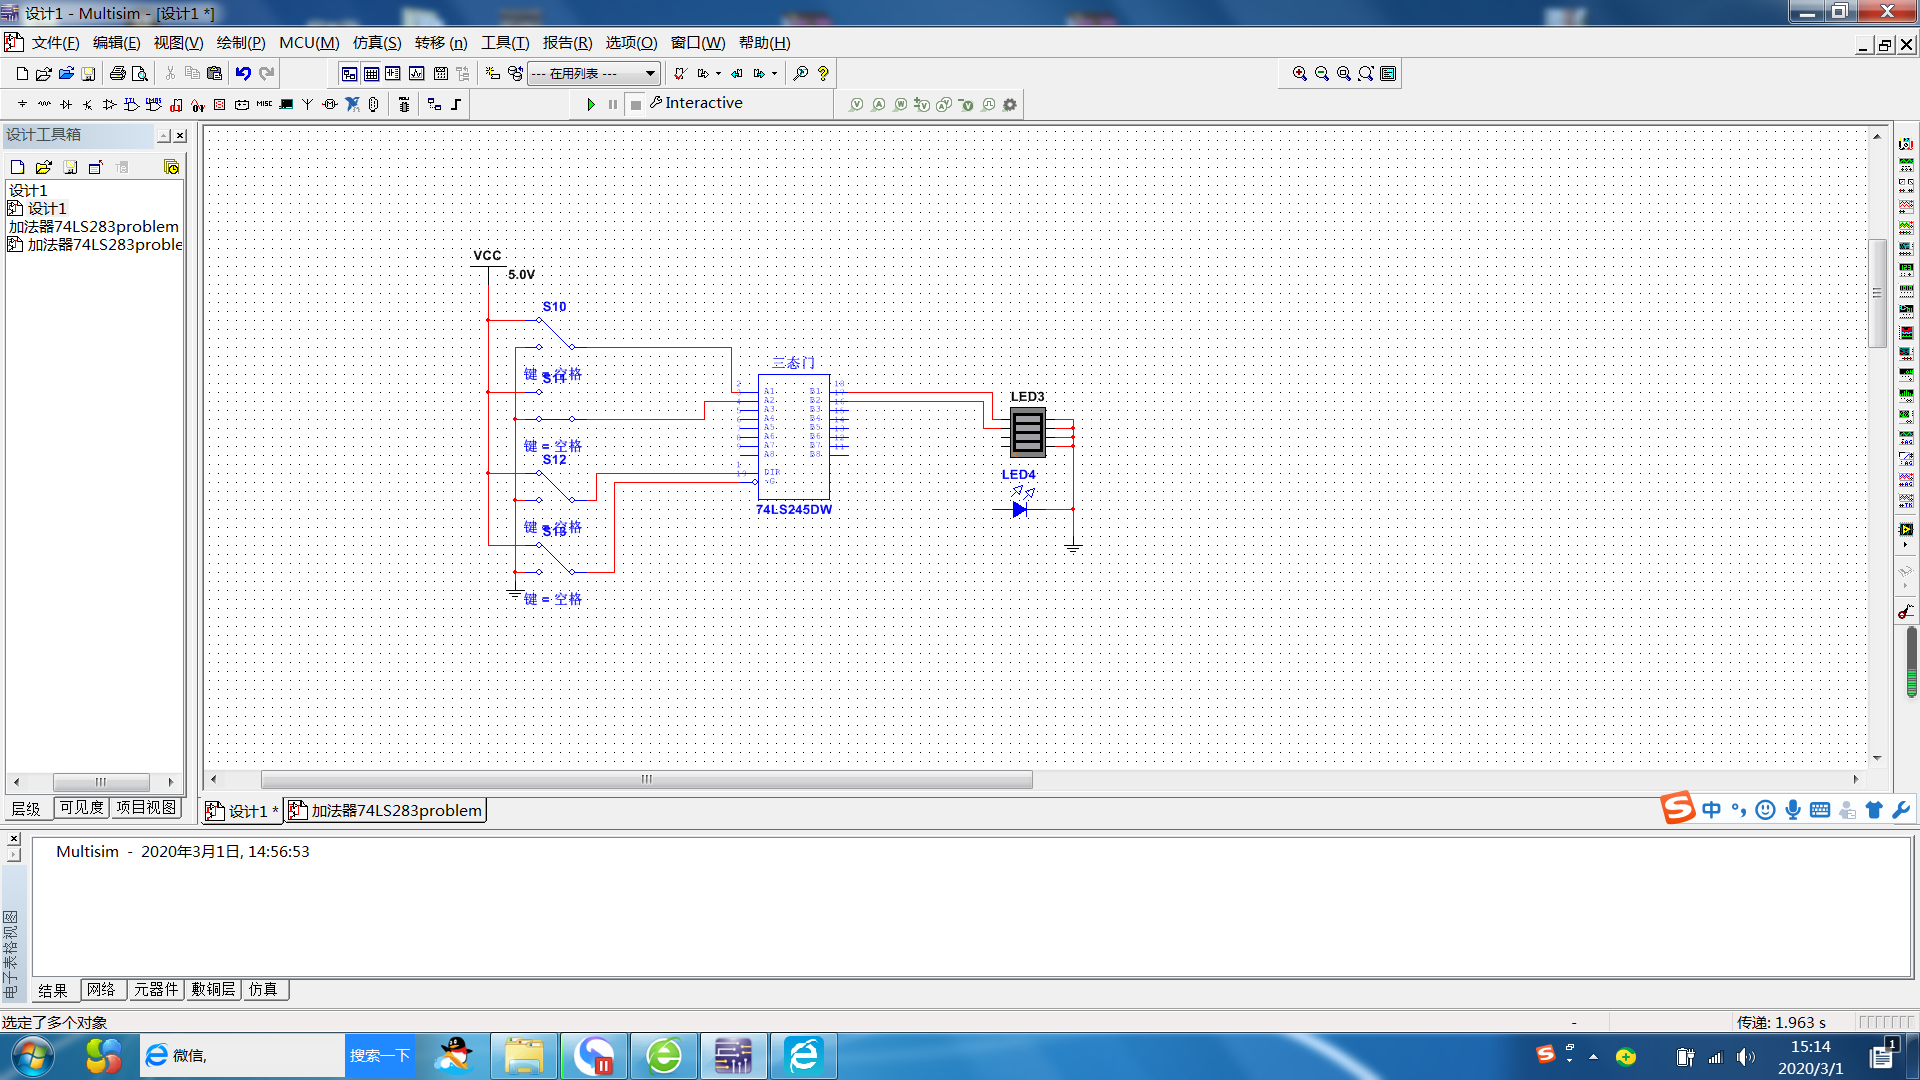Switch to 加法器74LS283problem design tab
The width and height of the screenshot is (1920, 1080).
385,810
